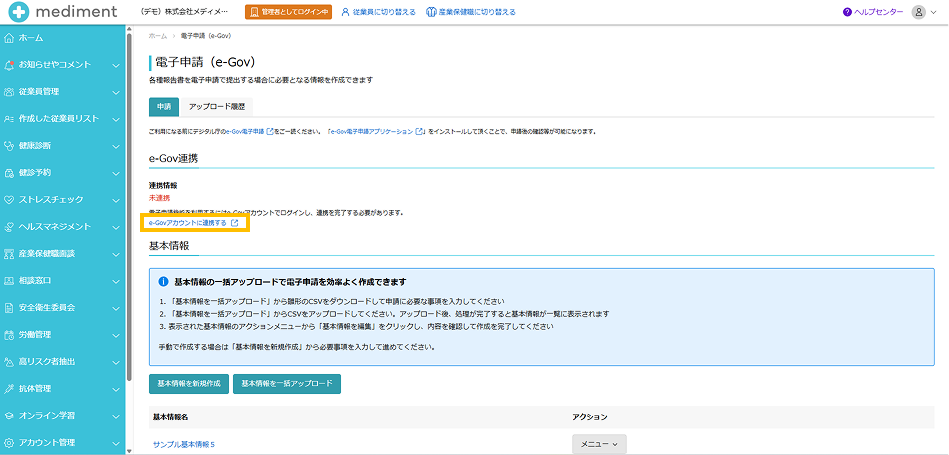Click the e-Govアカウントに連携する link
The width and height of the screenshot is (949, 455).
click(x=194, y=223)
